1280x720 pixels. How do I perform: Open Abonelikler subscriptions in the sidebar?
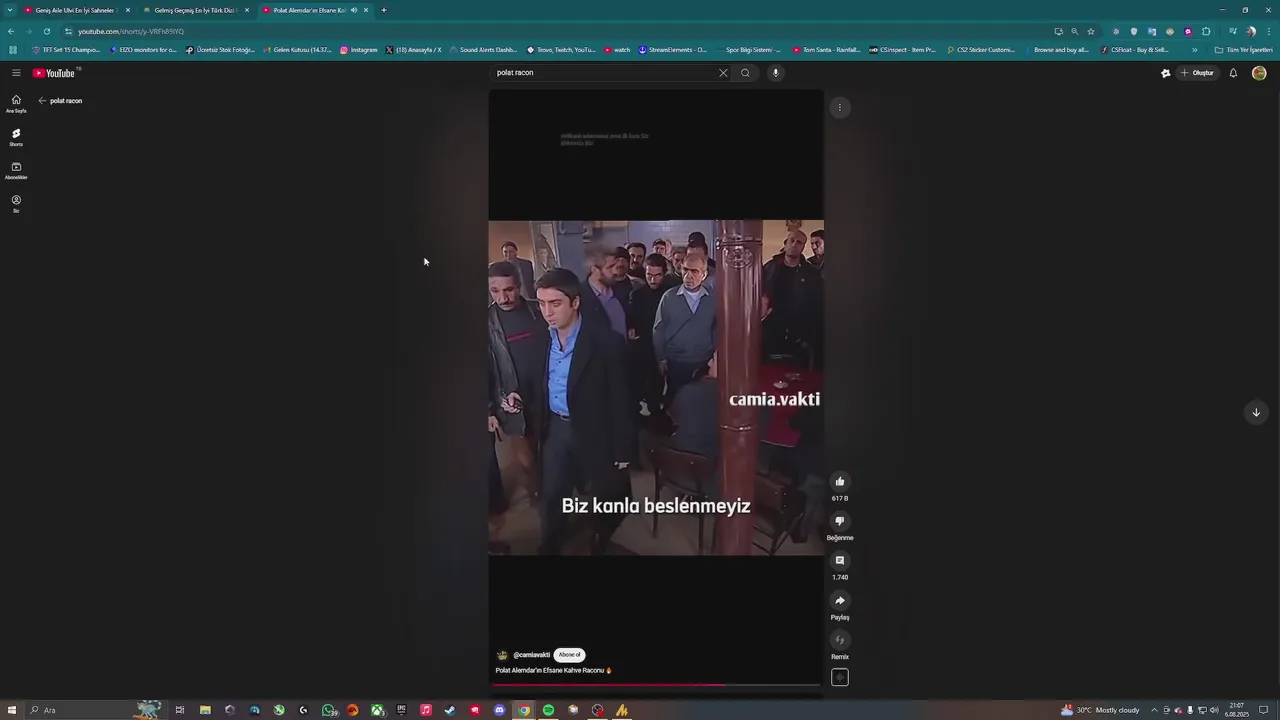[16, 170]
